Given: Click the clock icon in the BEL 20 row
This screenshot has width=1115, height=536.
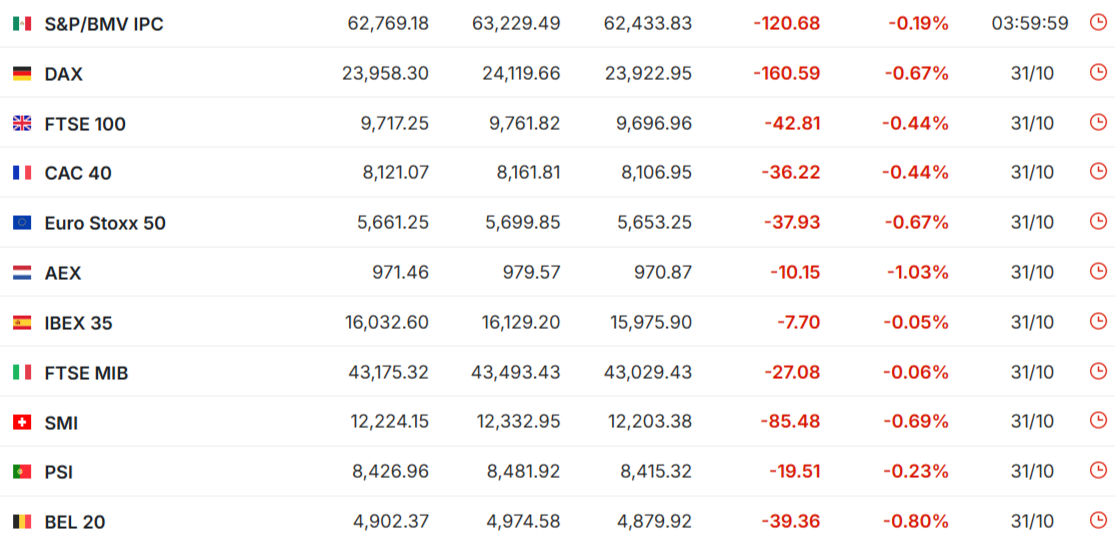Looking at the screenshot, I should [1097, 520].
